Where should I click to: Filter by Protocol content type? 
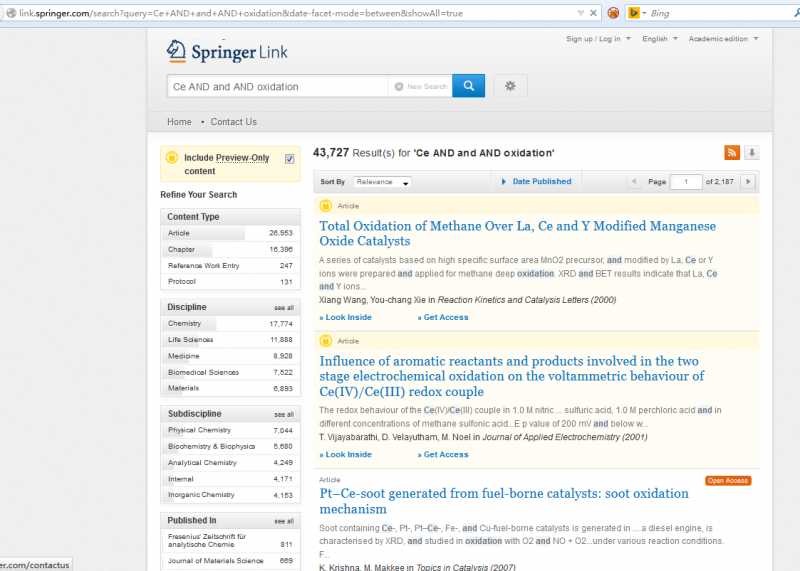(x=230, y=281)
